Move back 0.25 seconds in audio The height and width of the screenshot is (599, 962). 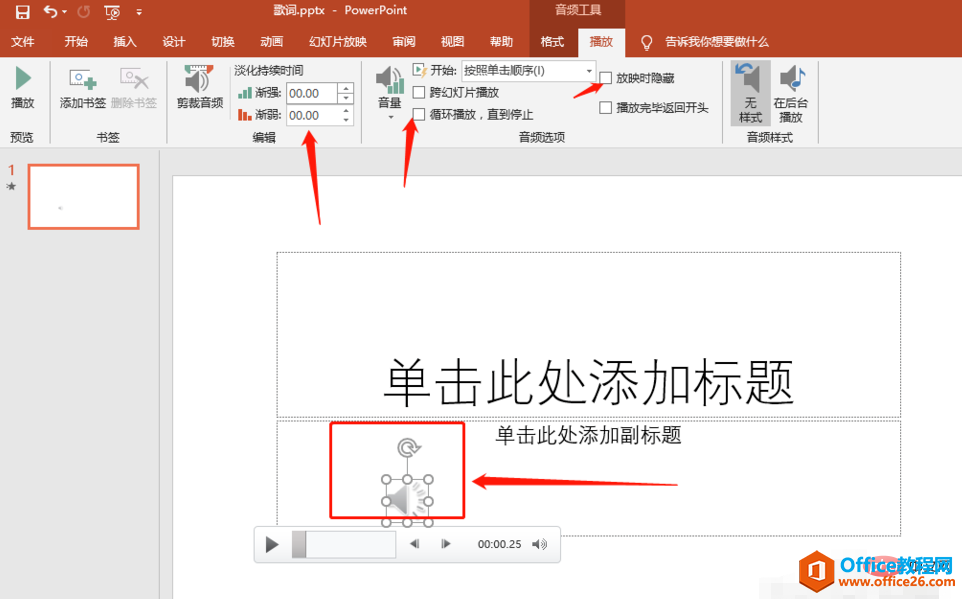coord(415,544)
